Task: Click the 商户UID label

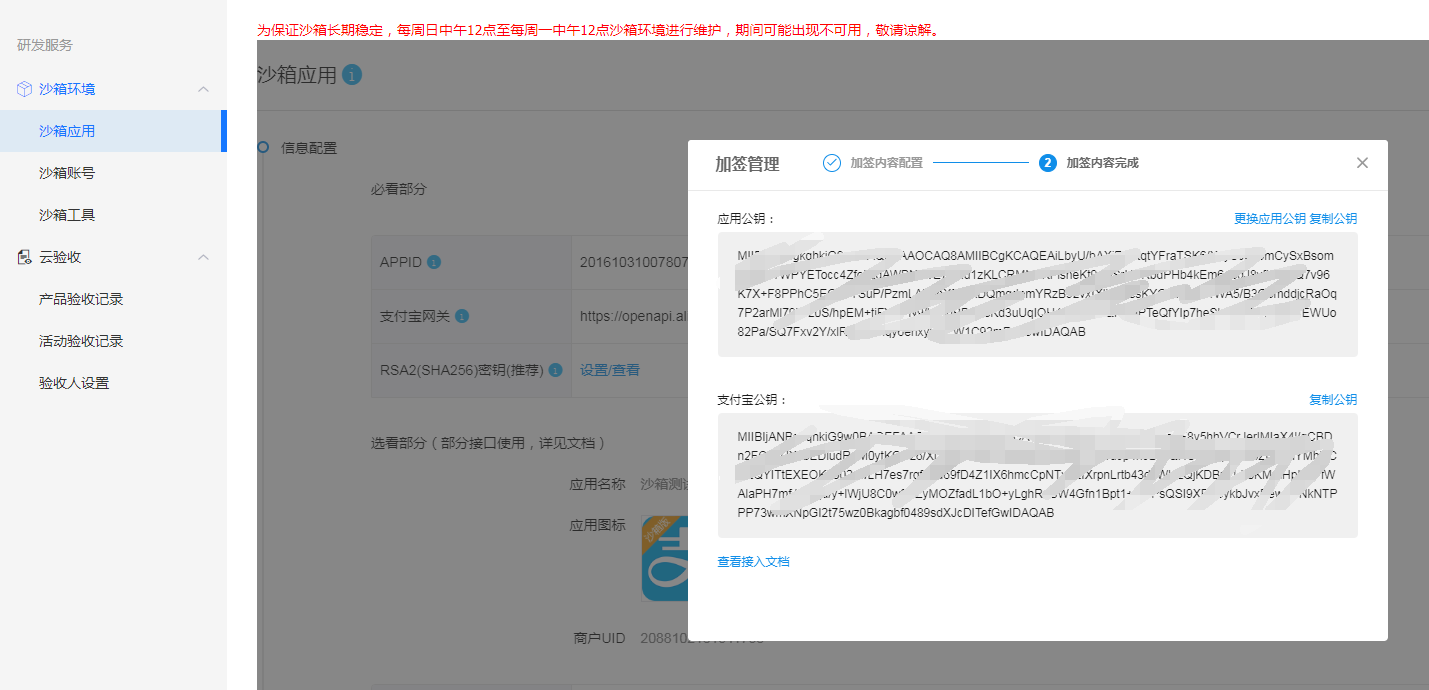Action: tap(599, 638)
